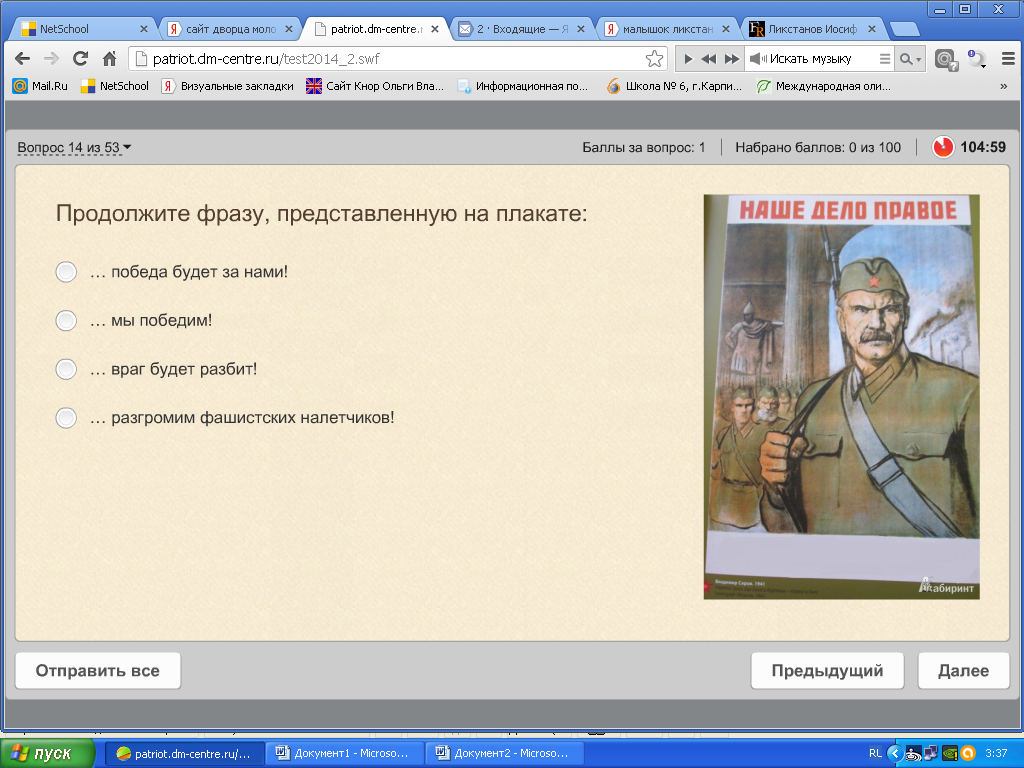Viewport: 1024px width, 768px height.
Task: Switch to patriot.dm-centre.ru taskbar item
Action: 185,754
